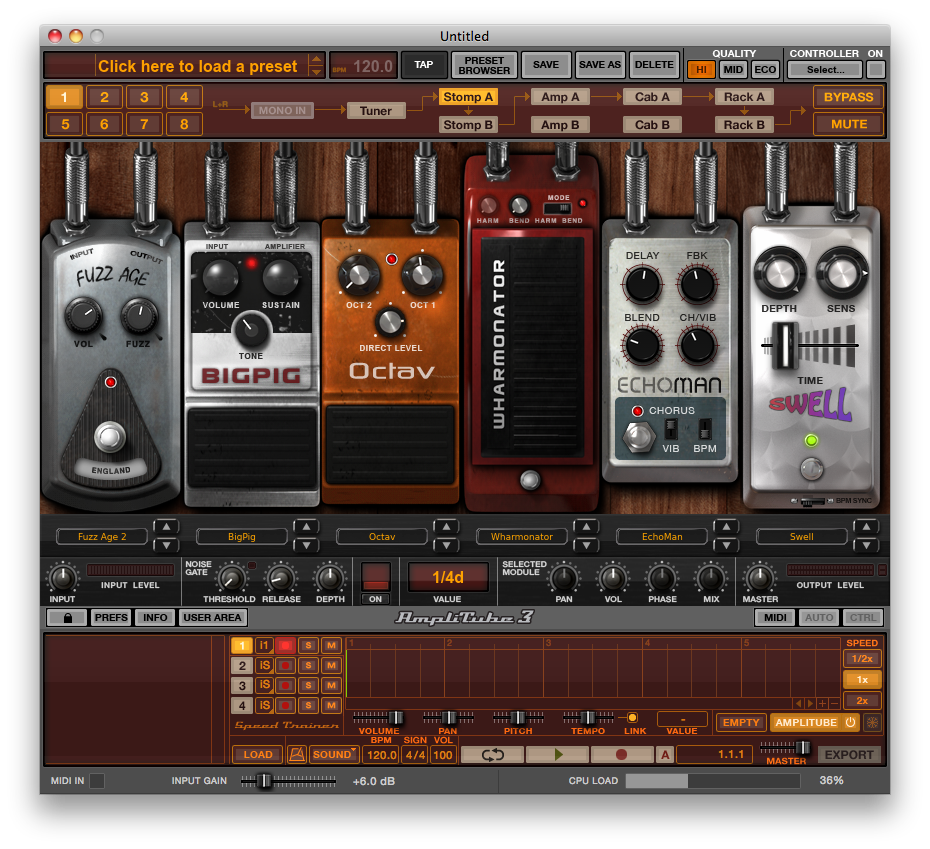Solo track 1 in Speed Trainer
The height and width of the screenshot is (849, 930).
pos(308,646)
